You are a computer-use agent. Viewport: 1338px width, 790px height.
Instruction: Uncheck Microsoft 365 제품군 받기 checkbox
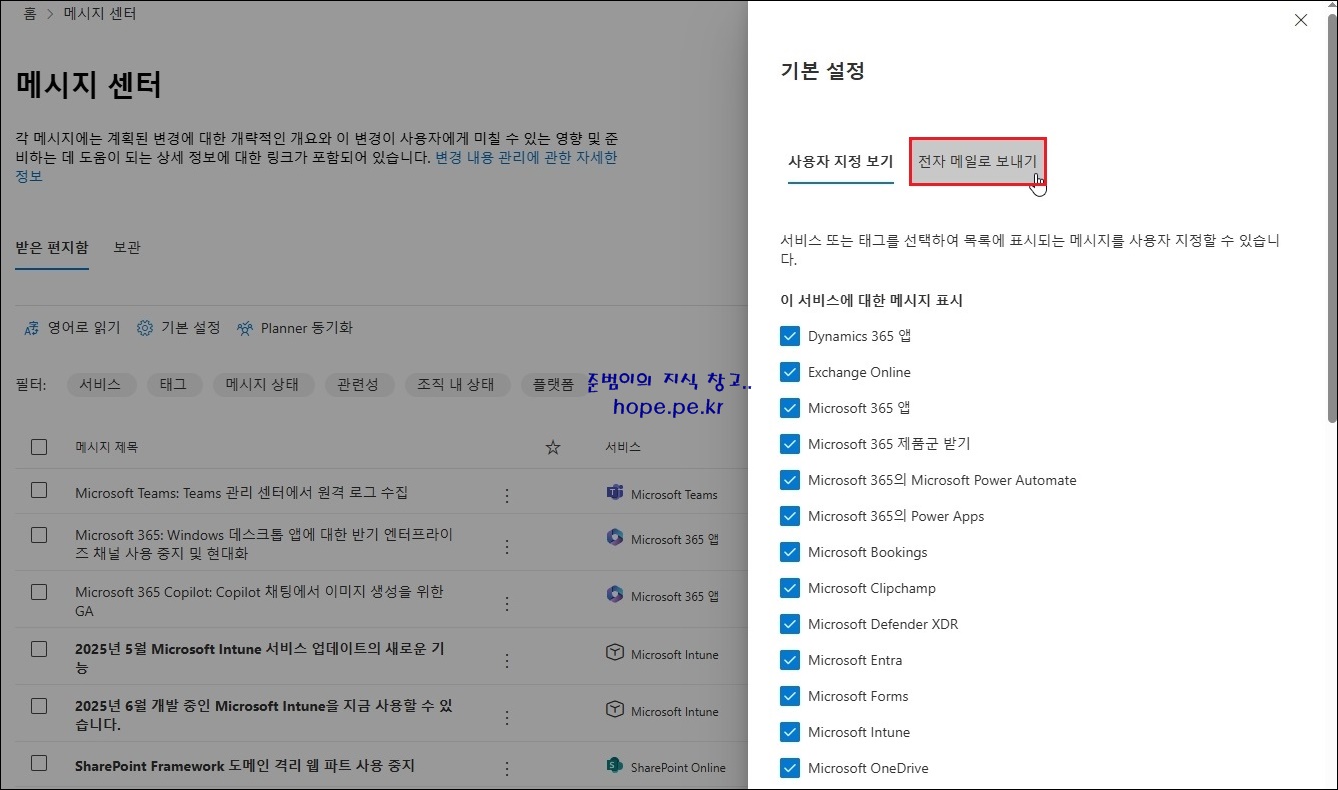pos(790,444)
